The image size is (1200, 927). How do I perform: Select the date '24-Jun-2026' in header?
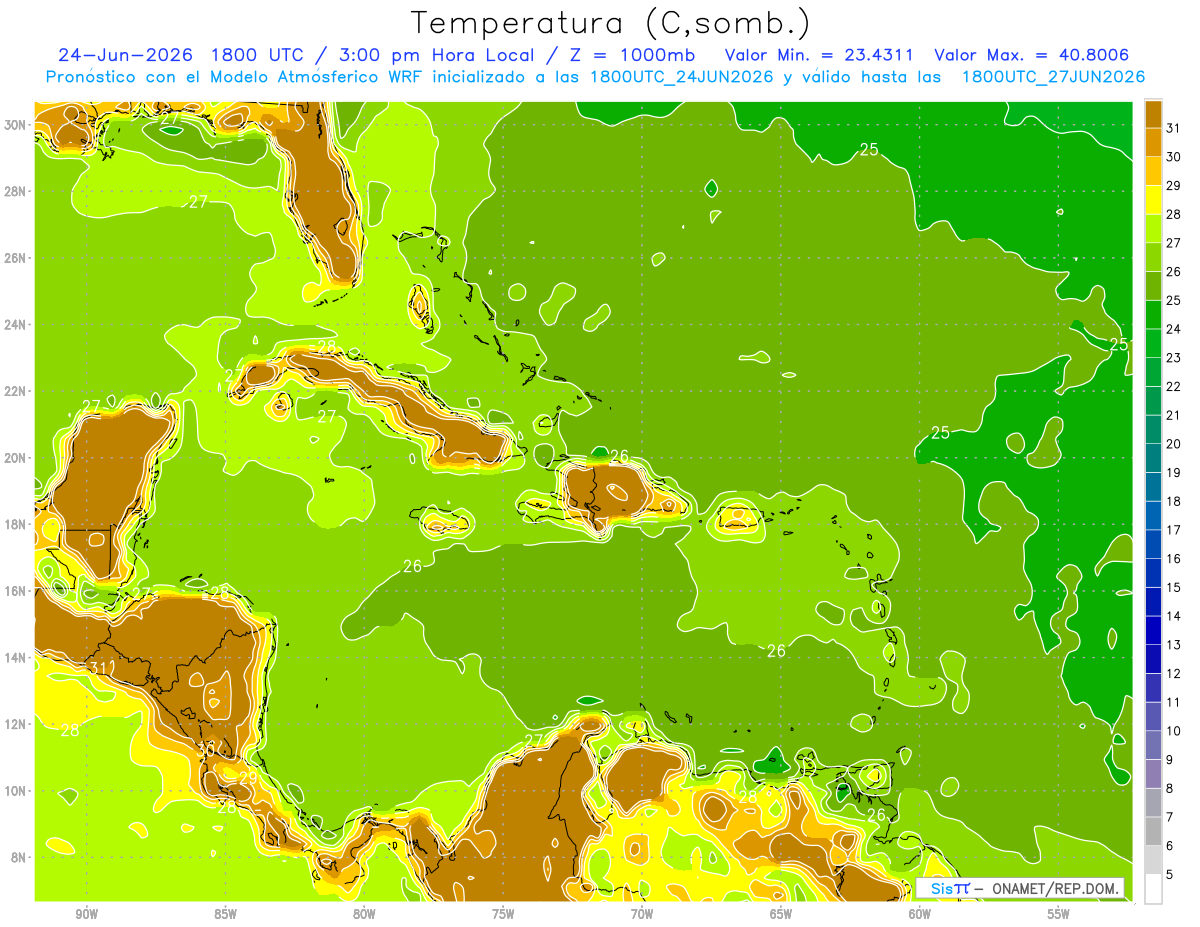point(124,55)
